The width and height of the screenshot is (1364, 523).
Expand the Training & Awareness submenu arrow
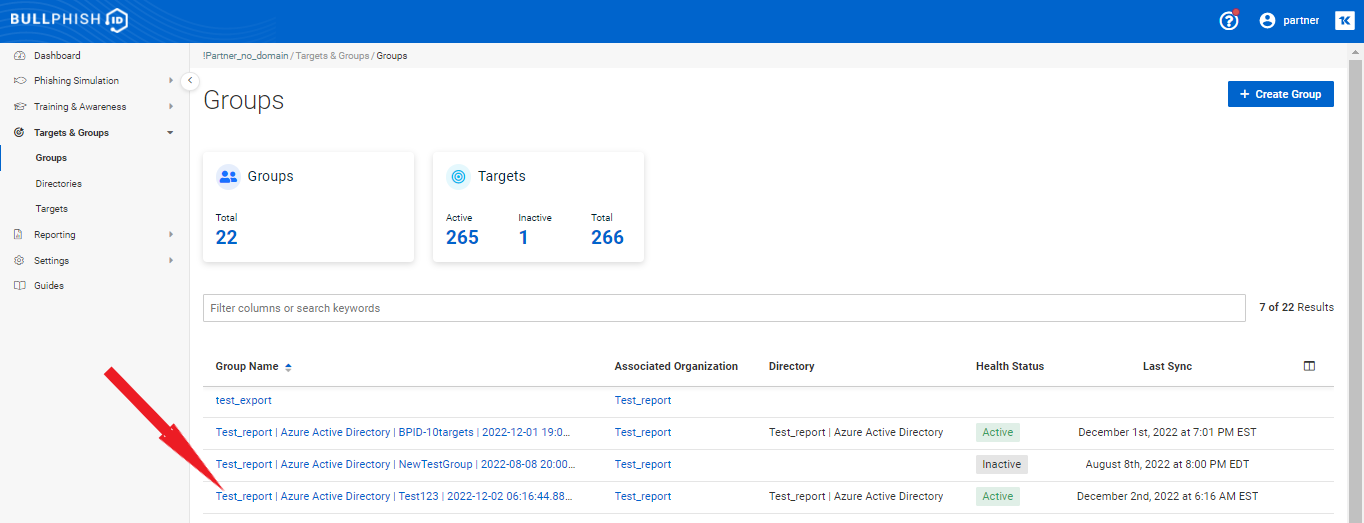171,107
